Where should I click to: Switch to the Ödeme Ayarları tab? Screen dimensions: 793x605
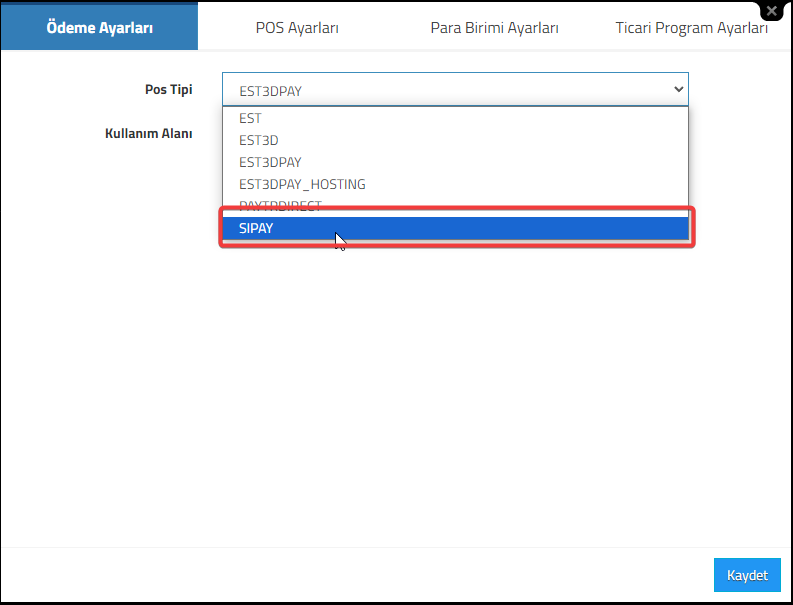pos(99,27)
